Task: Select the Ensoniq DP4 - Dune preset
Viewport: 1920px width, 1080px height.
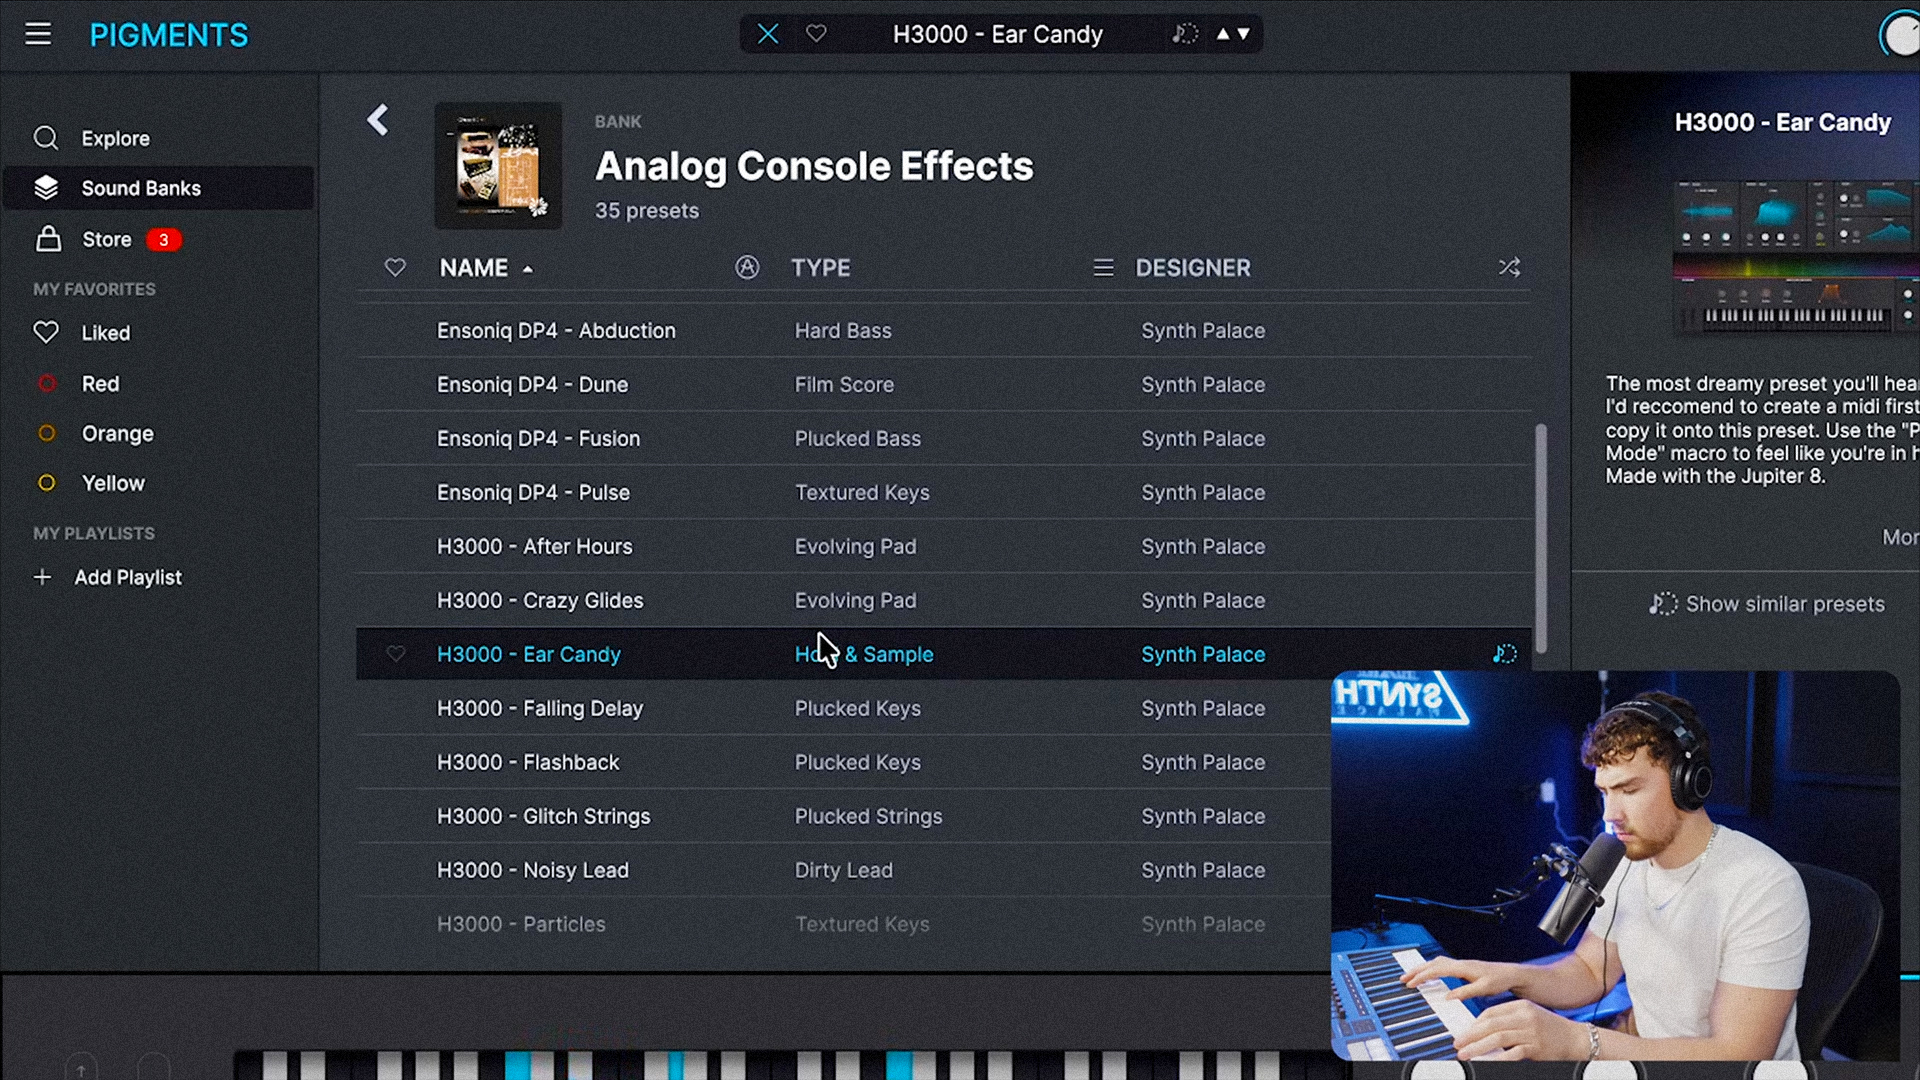Action: (x=943, y=385)
